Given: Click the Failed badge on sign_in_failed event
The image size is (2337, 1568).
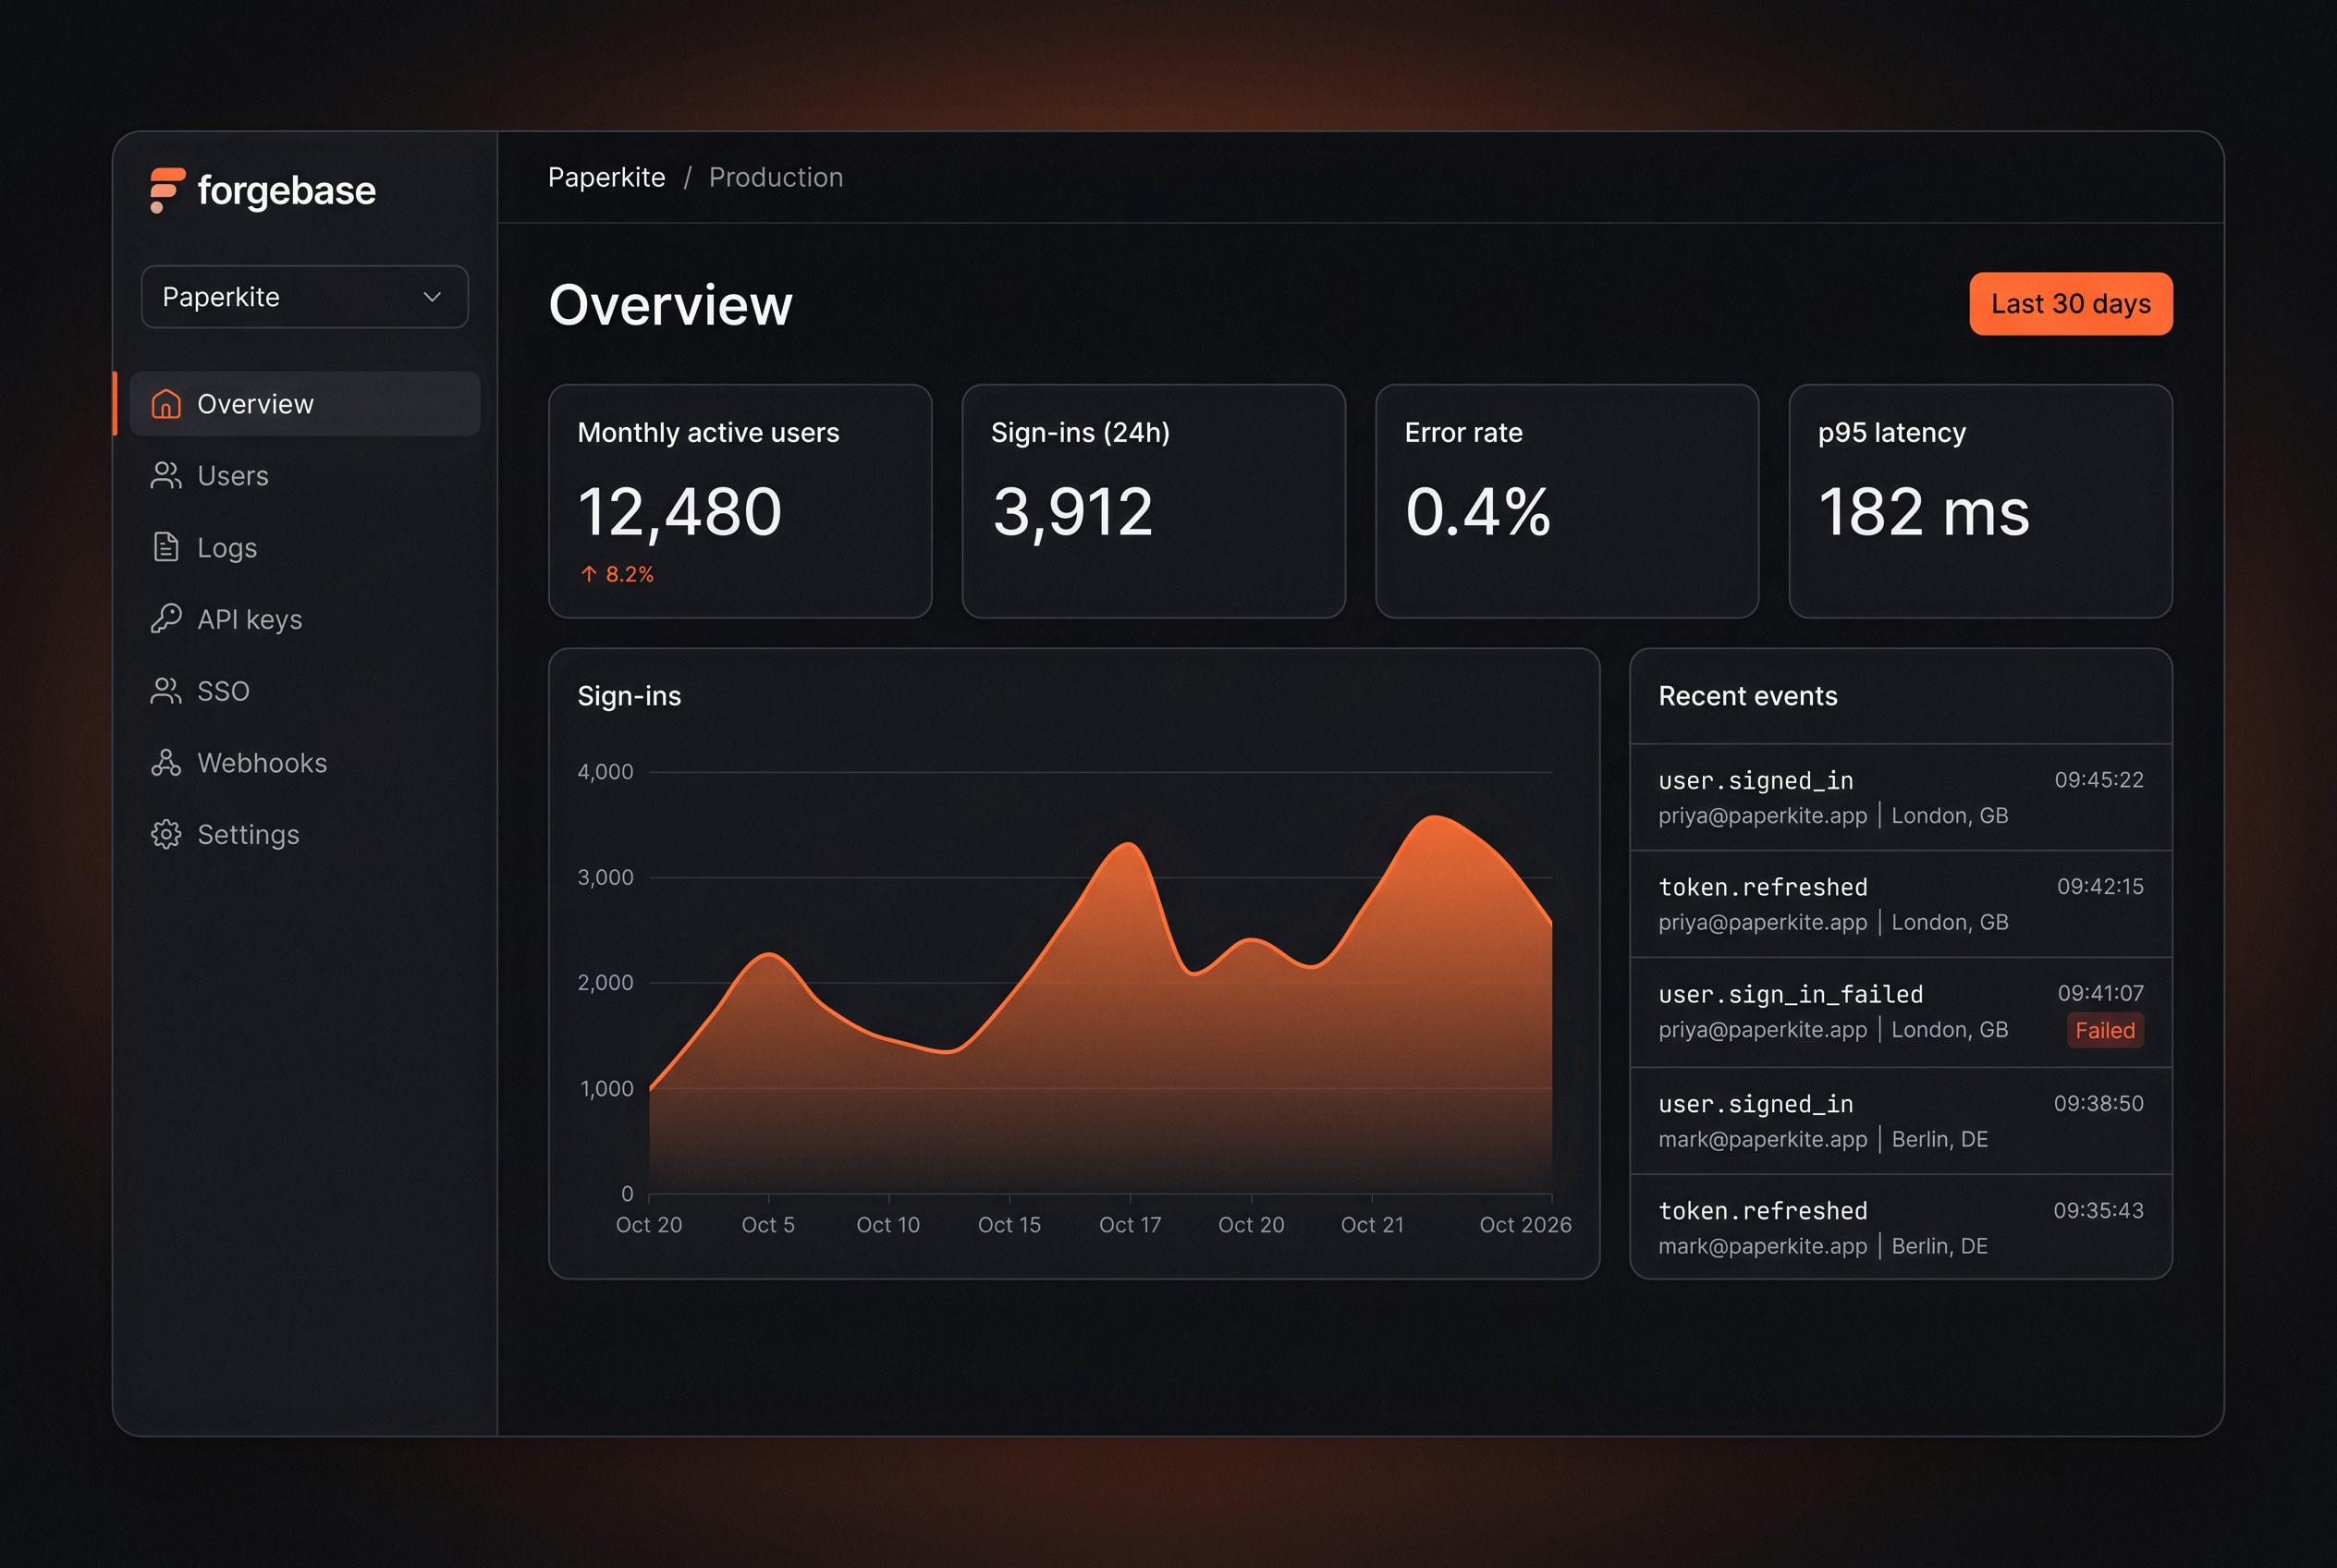Looking at the screenshot, I should (2105, 1031).
